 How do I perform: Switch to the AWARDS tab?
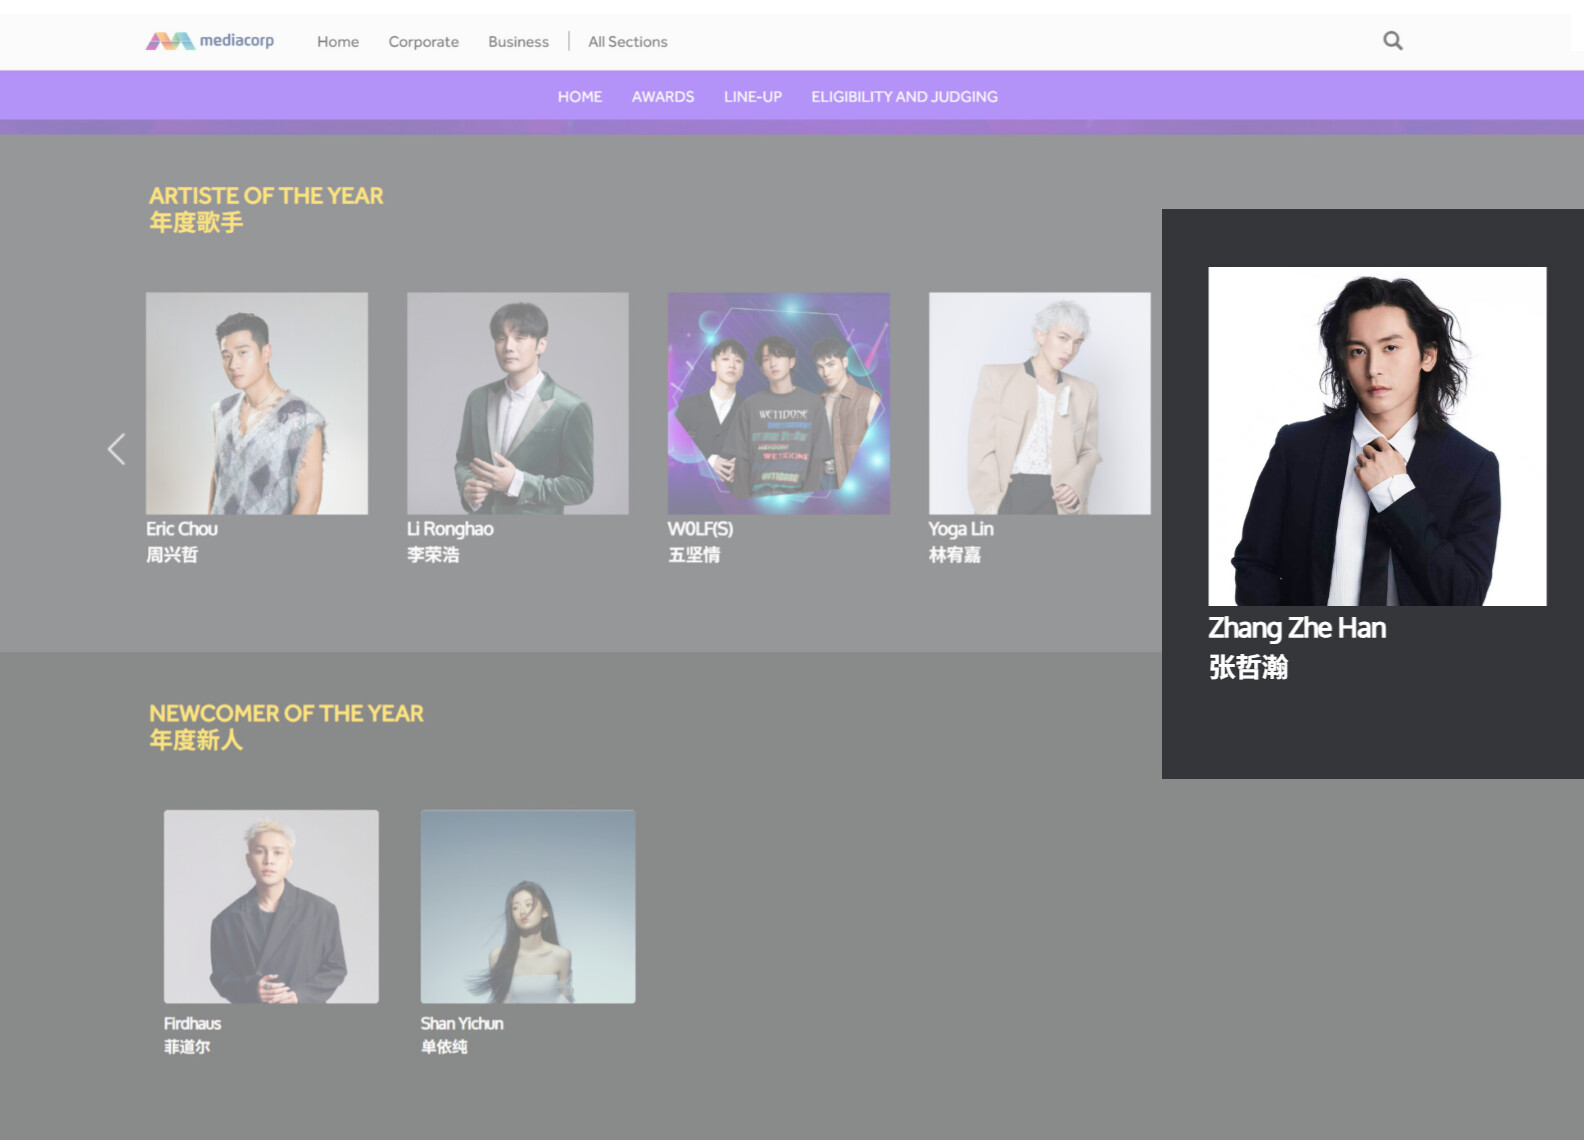point(662,97)
